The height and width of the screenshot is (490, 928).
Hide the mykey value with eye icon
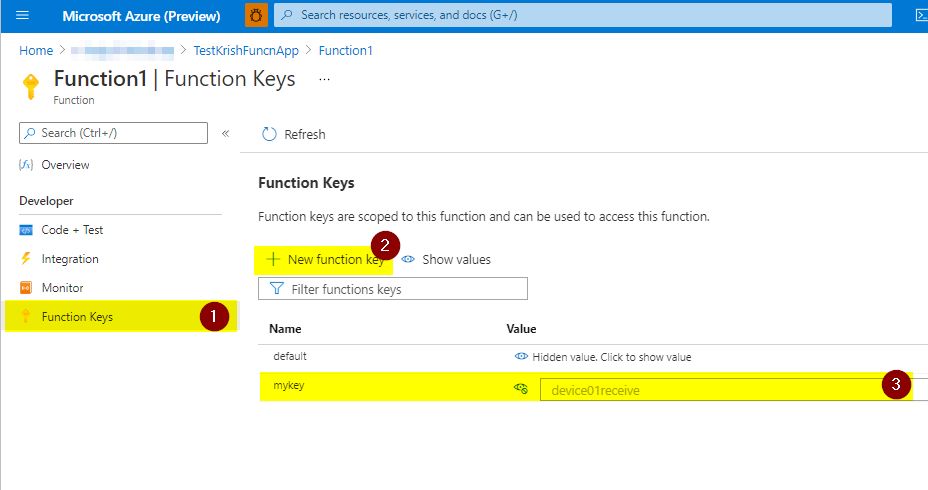click(x=521, y=389)
